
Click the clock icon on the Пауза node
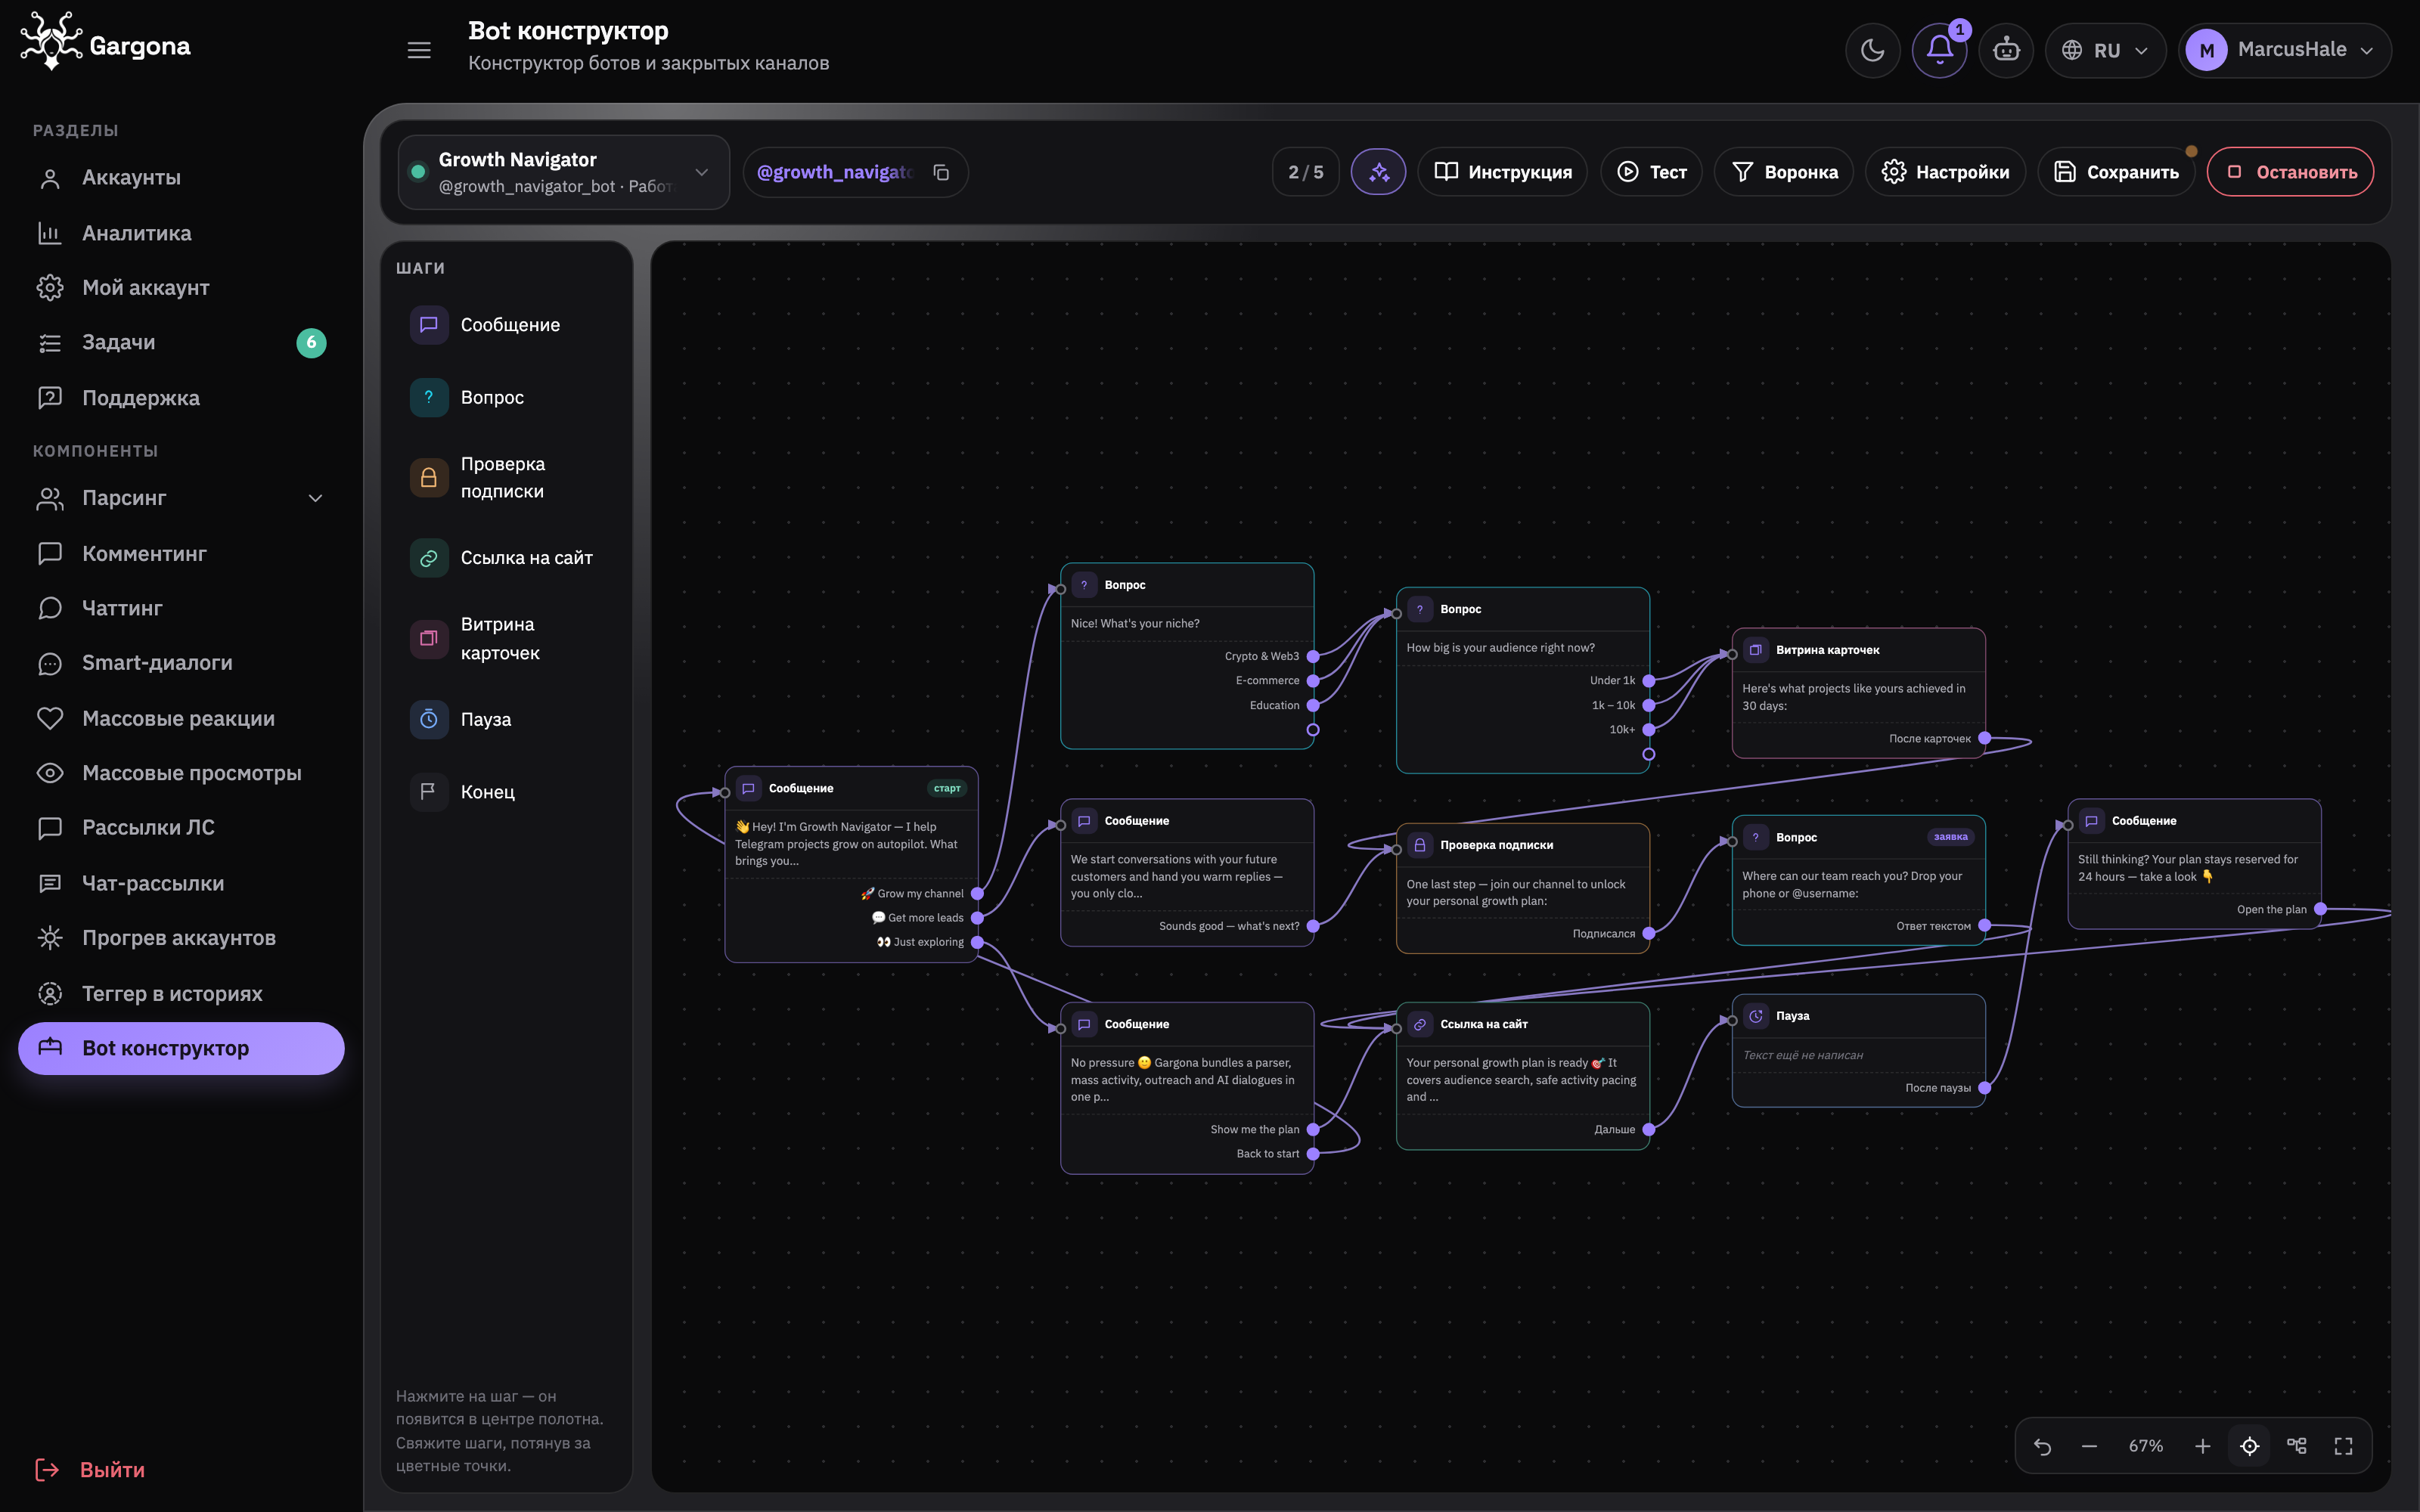(x=1755, y=1016)
